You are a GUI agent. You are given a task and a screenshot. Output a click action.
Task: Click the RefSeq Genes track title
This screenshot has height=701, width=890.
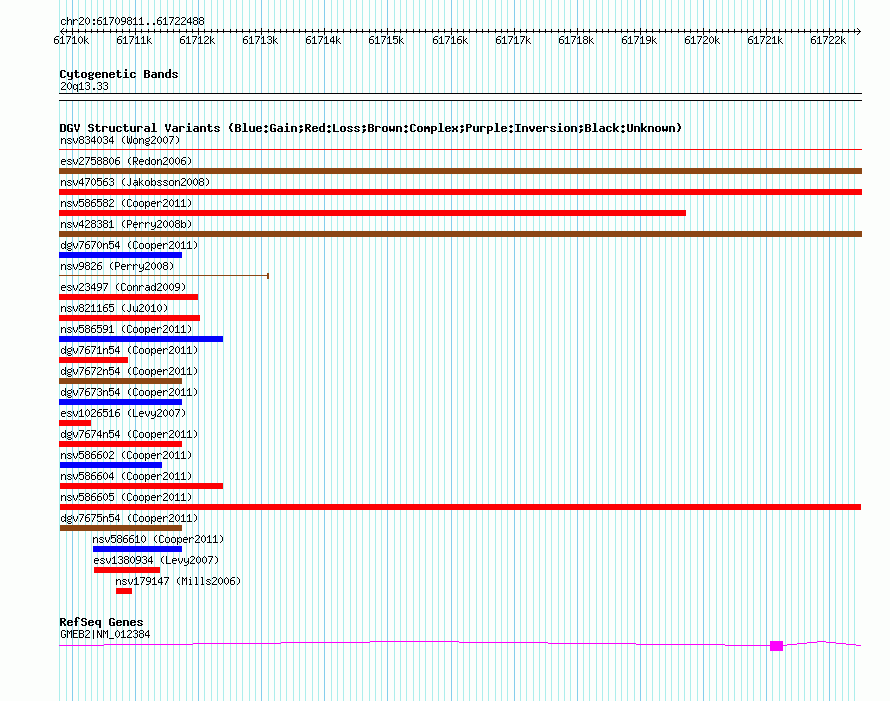[101, 622]
